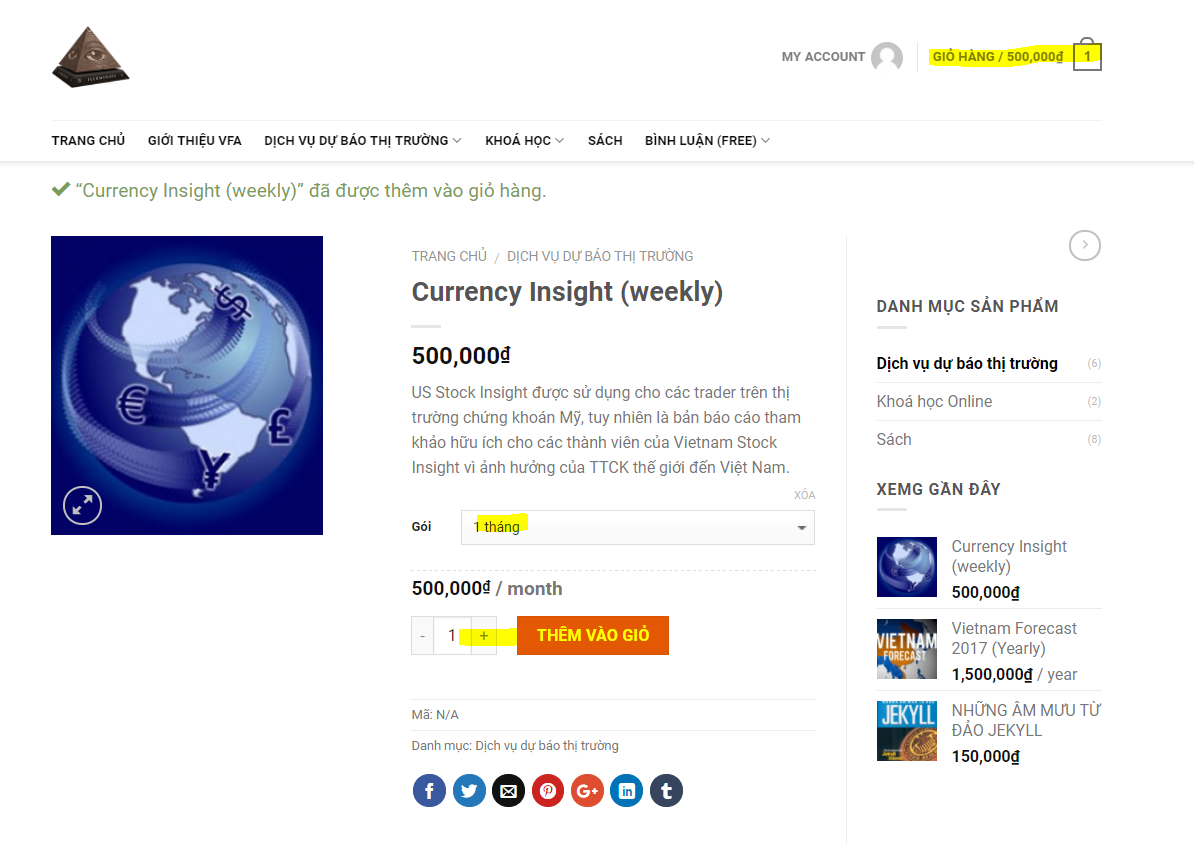Open the Gói package dropdown

click(x=637, y=528)
